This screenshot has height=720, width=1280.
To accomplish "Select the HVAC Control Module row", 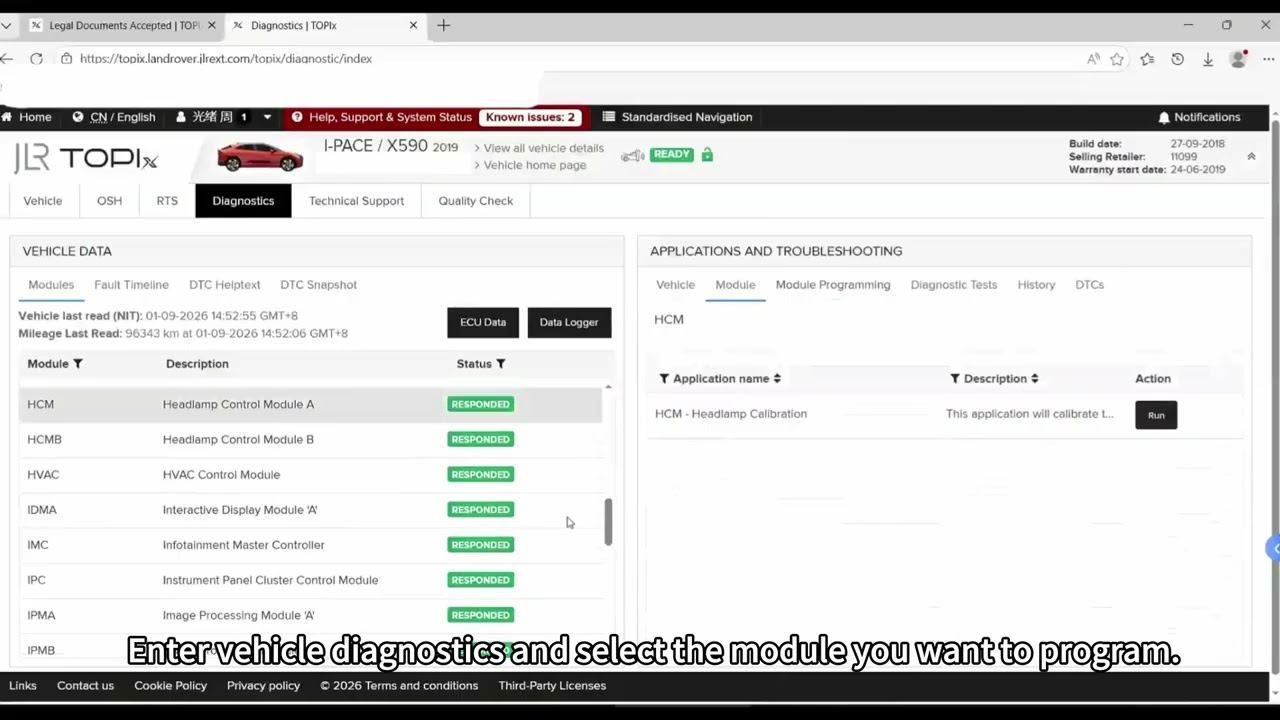I will 310,474.
